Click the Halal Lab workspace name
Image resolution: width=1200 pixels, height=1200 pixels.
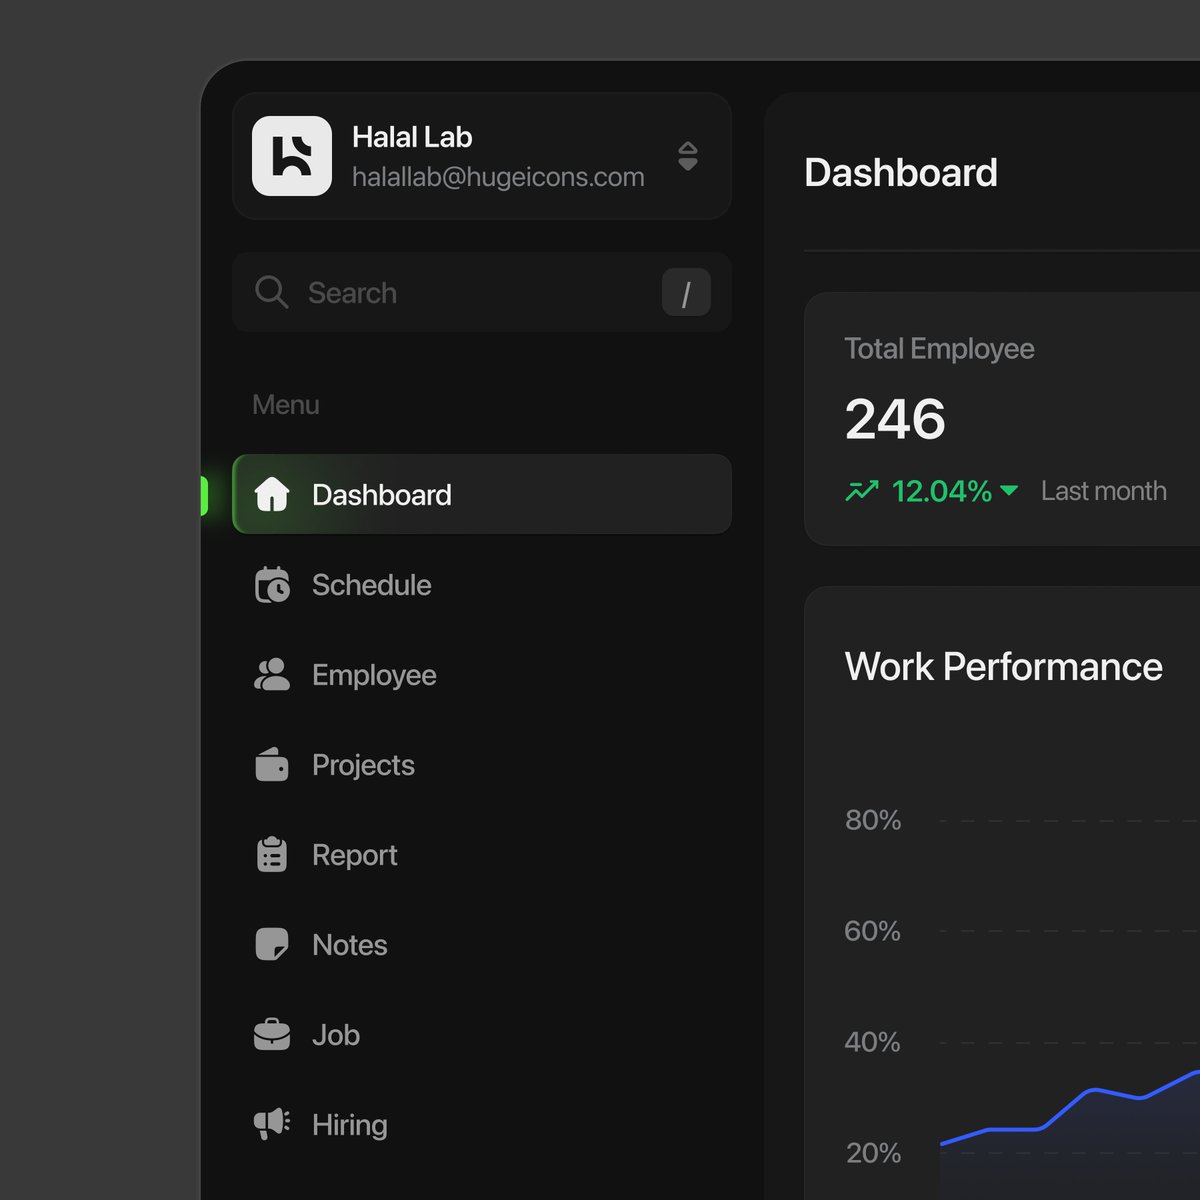point(412,137)
